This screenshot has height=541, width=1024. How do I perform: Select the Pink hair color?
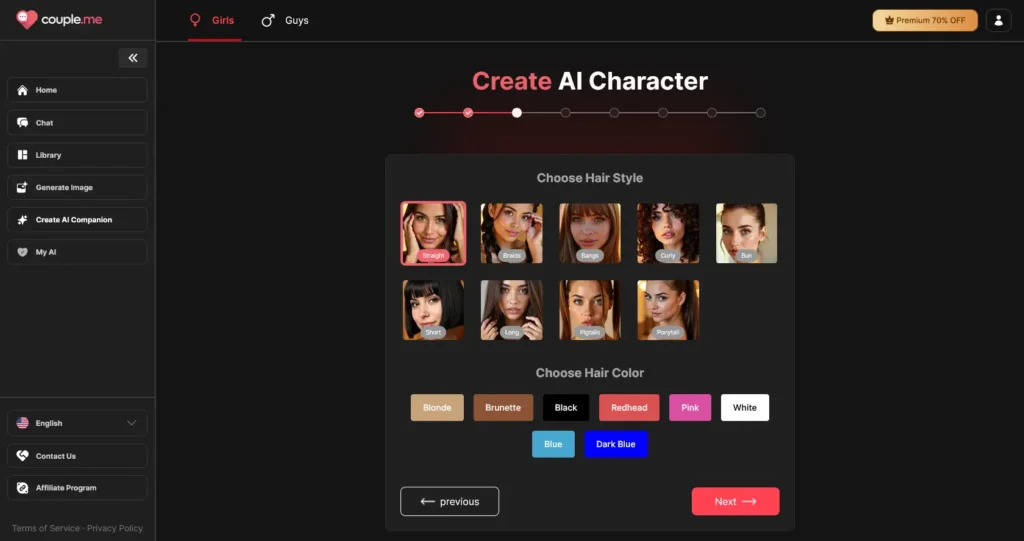point(690,408)
